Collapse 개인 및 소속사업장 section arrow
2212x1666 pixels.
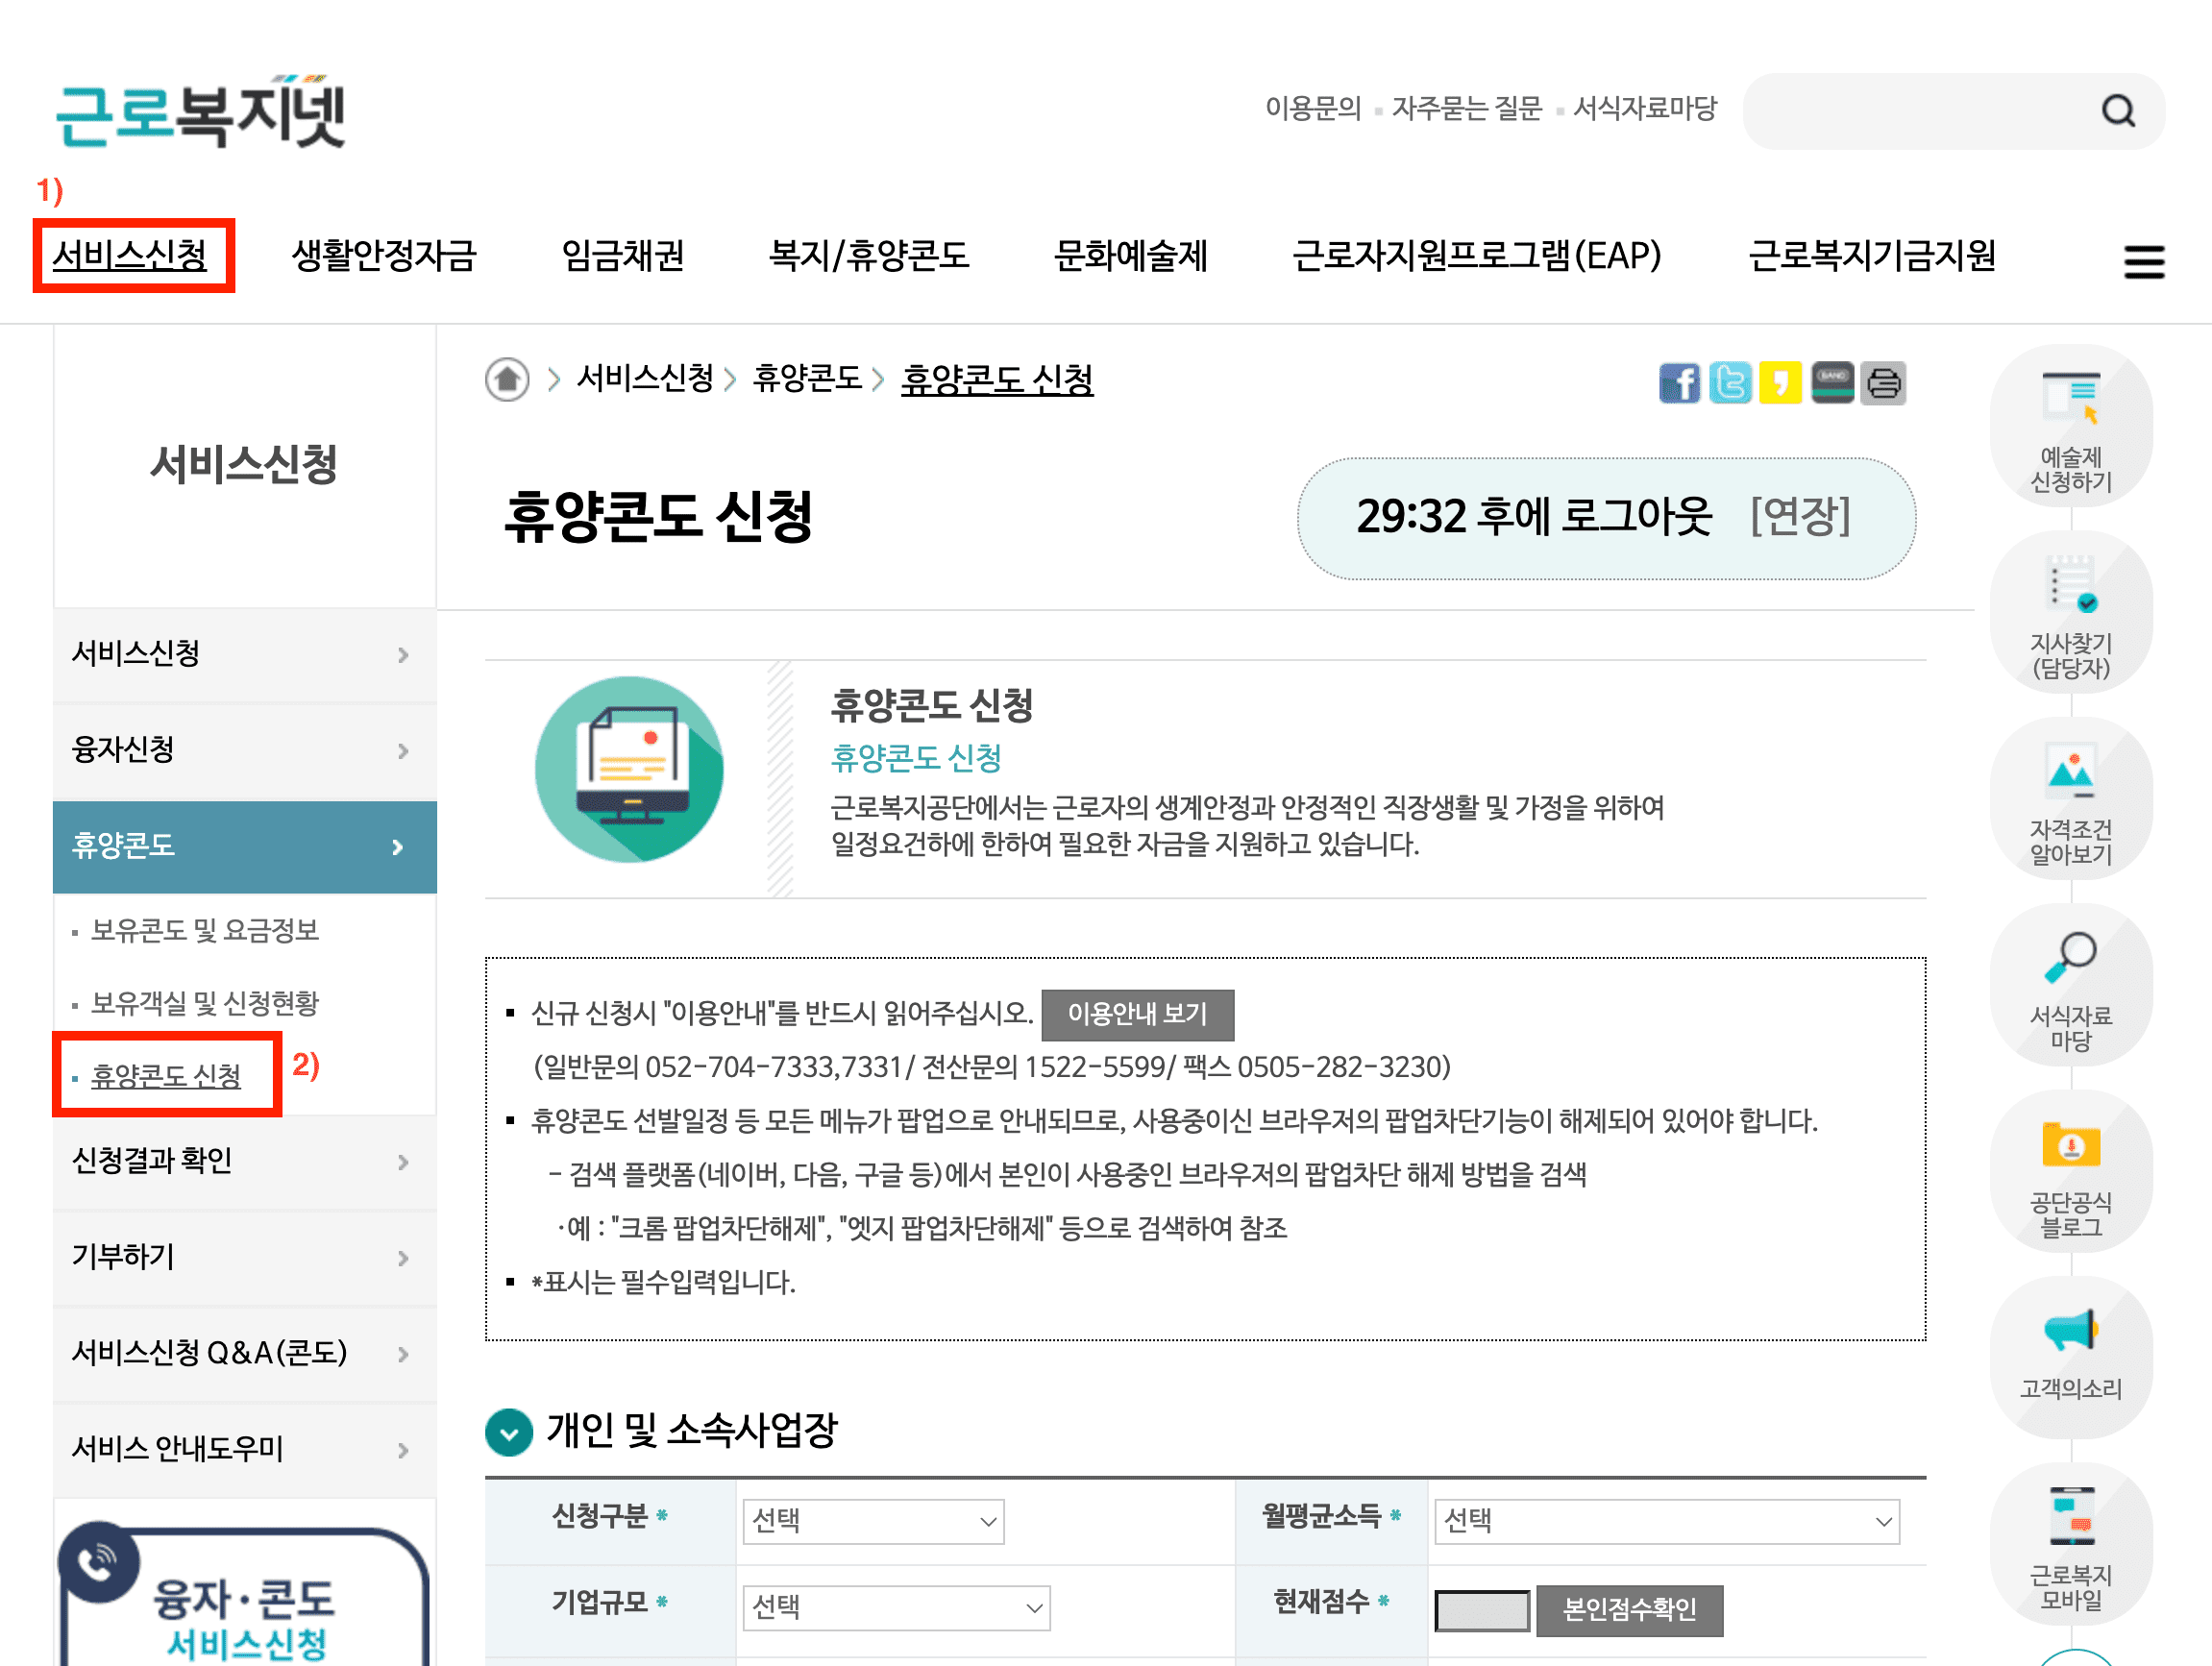(x=509, y=1432)
